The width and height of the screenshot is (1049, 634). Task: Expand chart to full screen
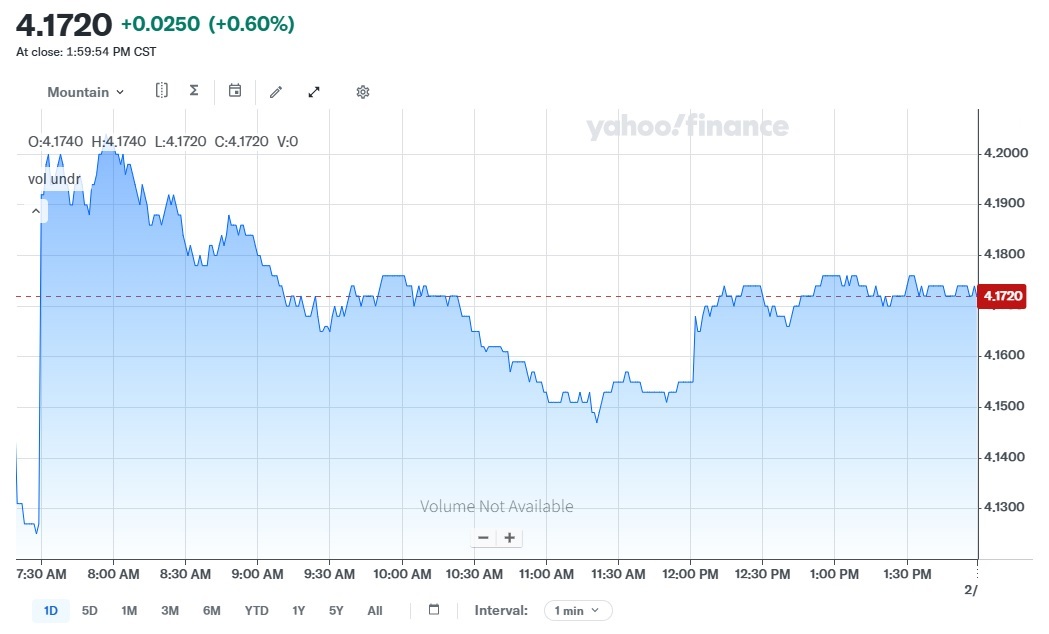[x=314, y=92]
